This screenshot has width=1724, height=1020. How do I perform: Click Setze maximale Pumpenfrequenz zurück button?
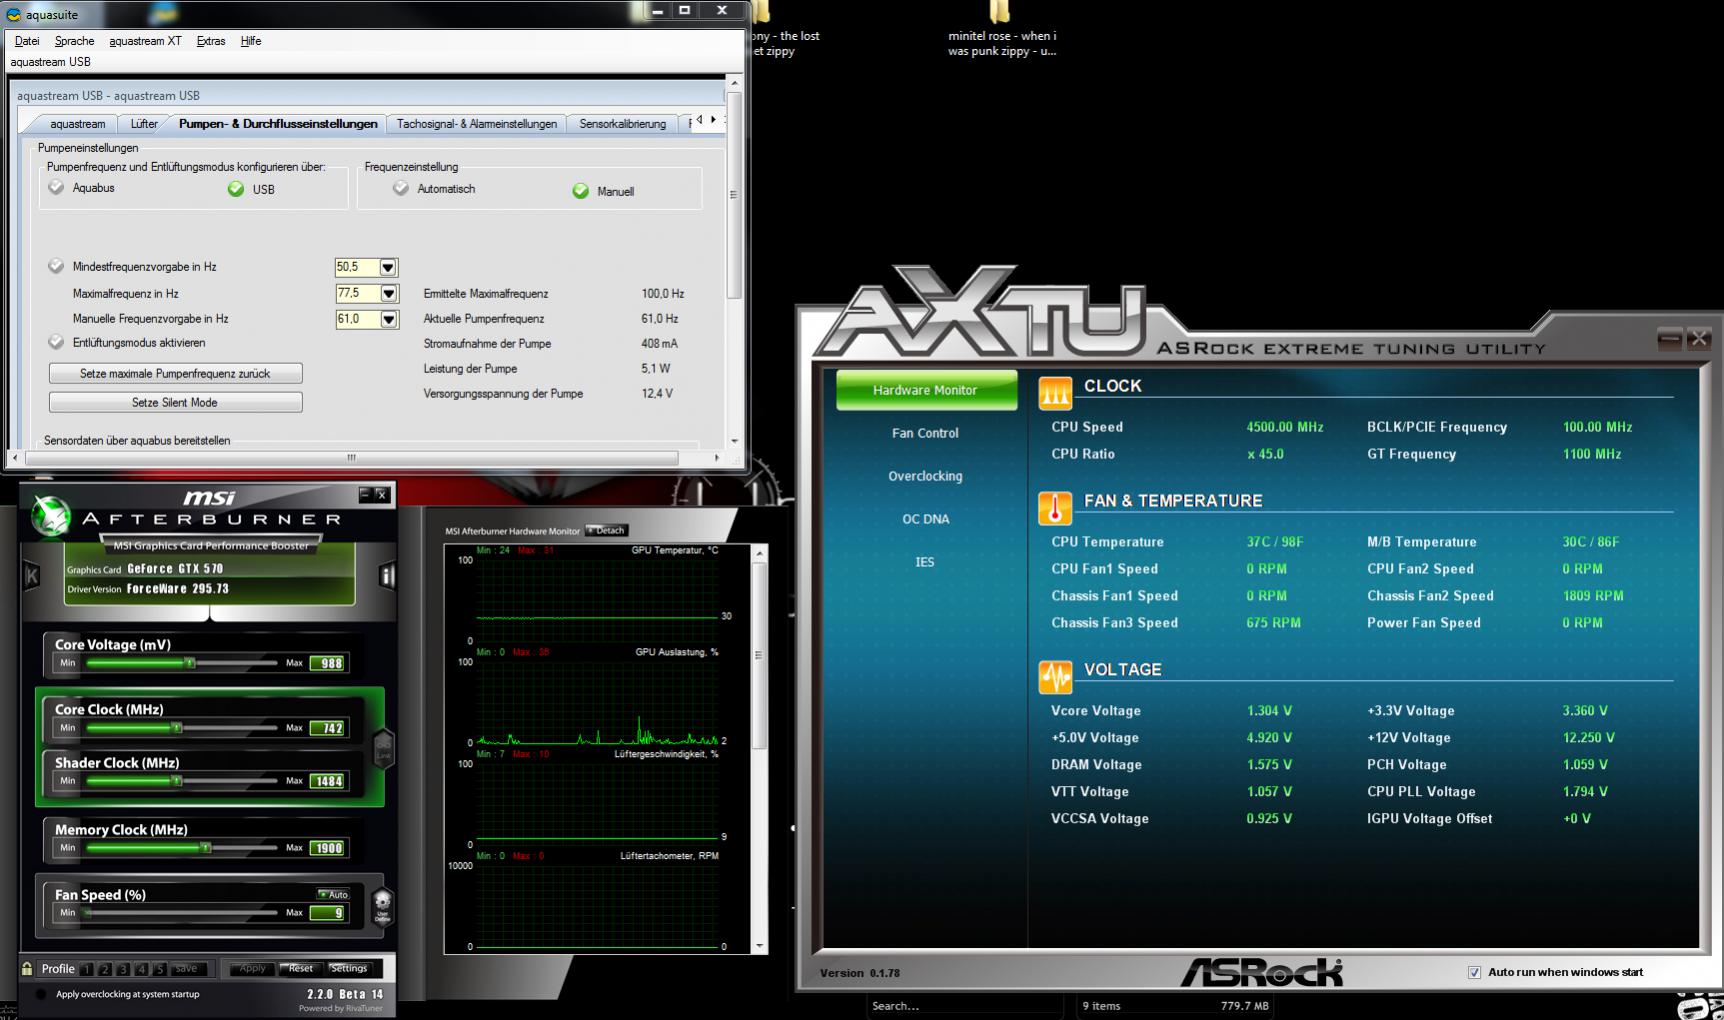[175, 374]
